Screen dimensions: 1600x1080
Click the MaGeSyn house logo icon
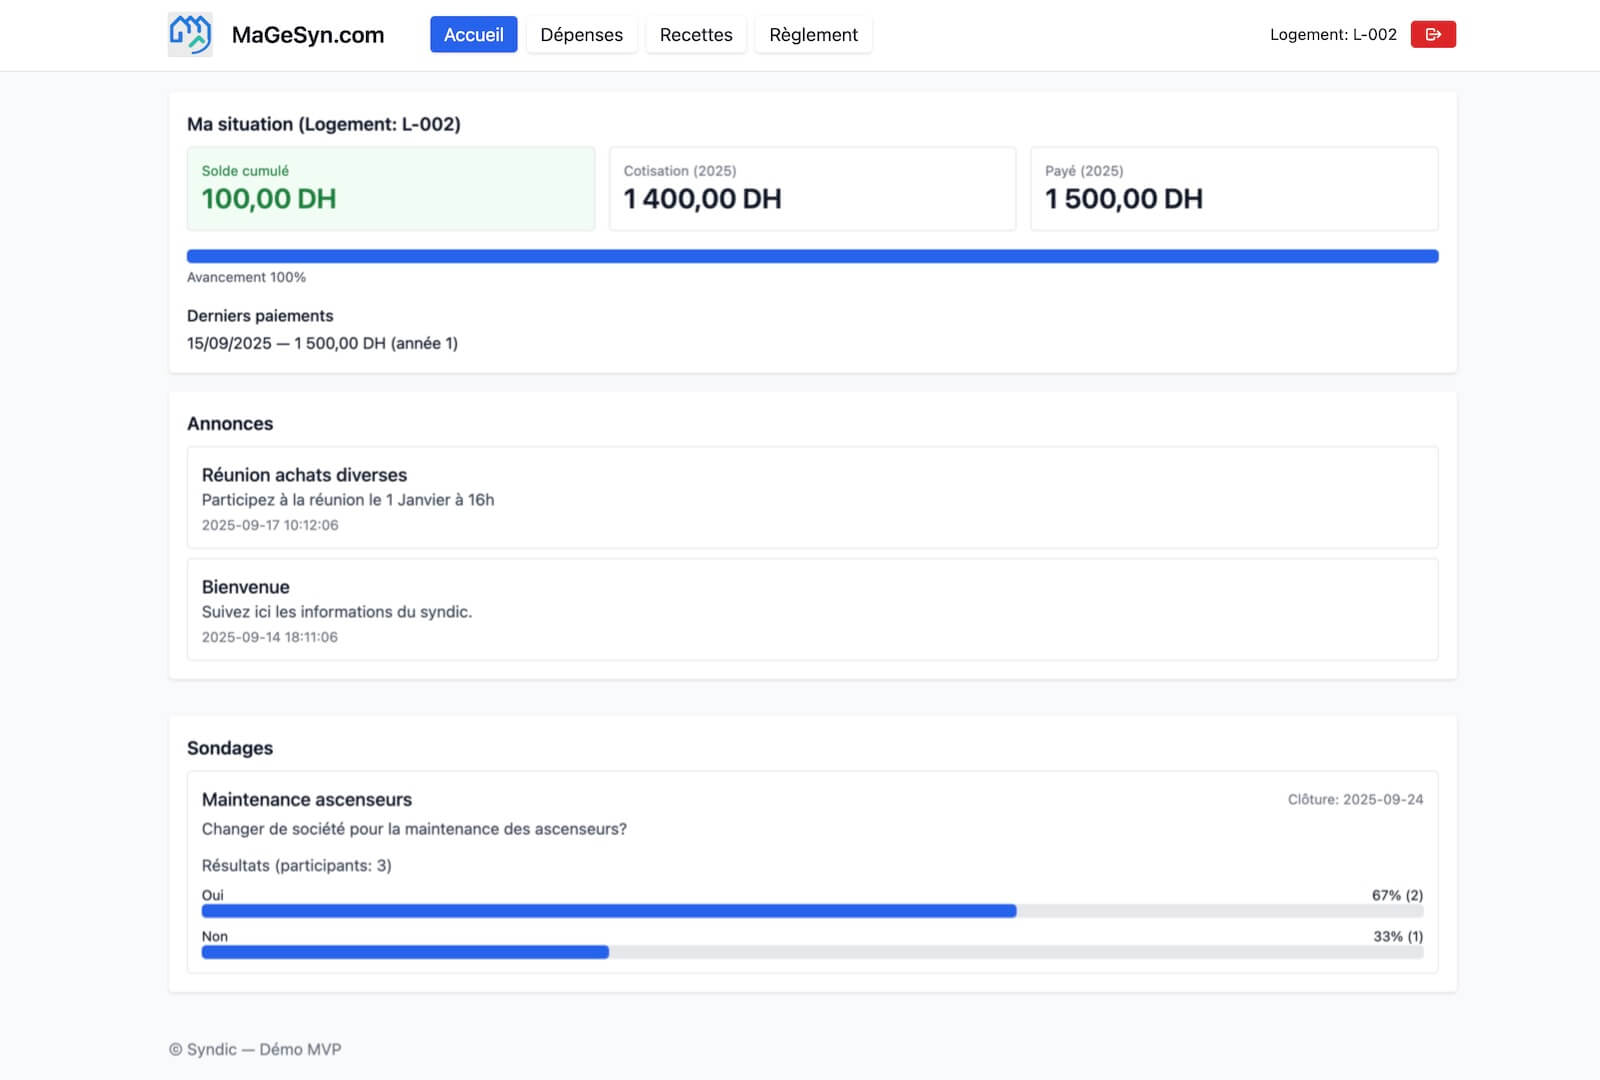coord(190,34)
